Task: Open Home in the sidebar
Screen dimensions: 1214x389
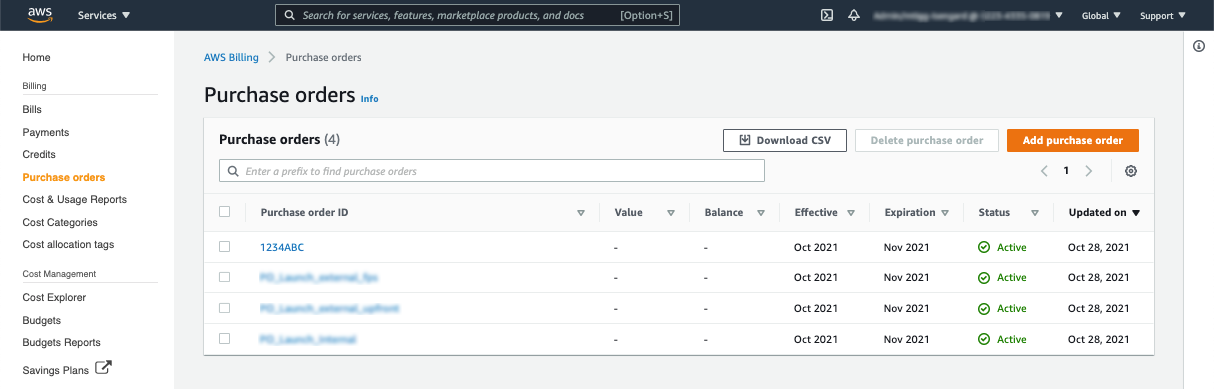Action: pos(37,58)
